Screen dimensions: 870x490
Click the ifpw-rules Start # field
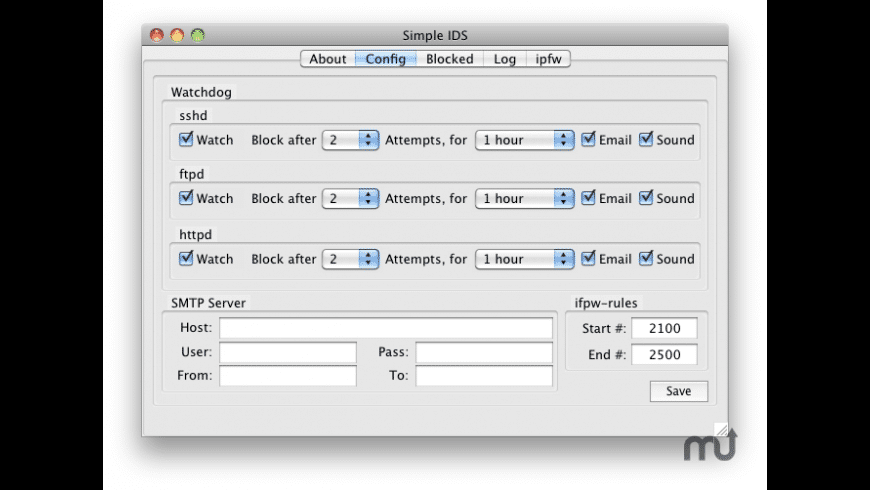pos(664,329)
